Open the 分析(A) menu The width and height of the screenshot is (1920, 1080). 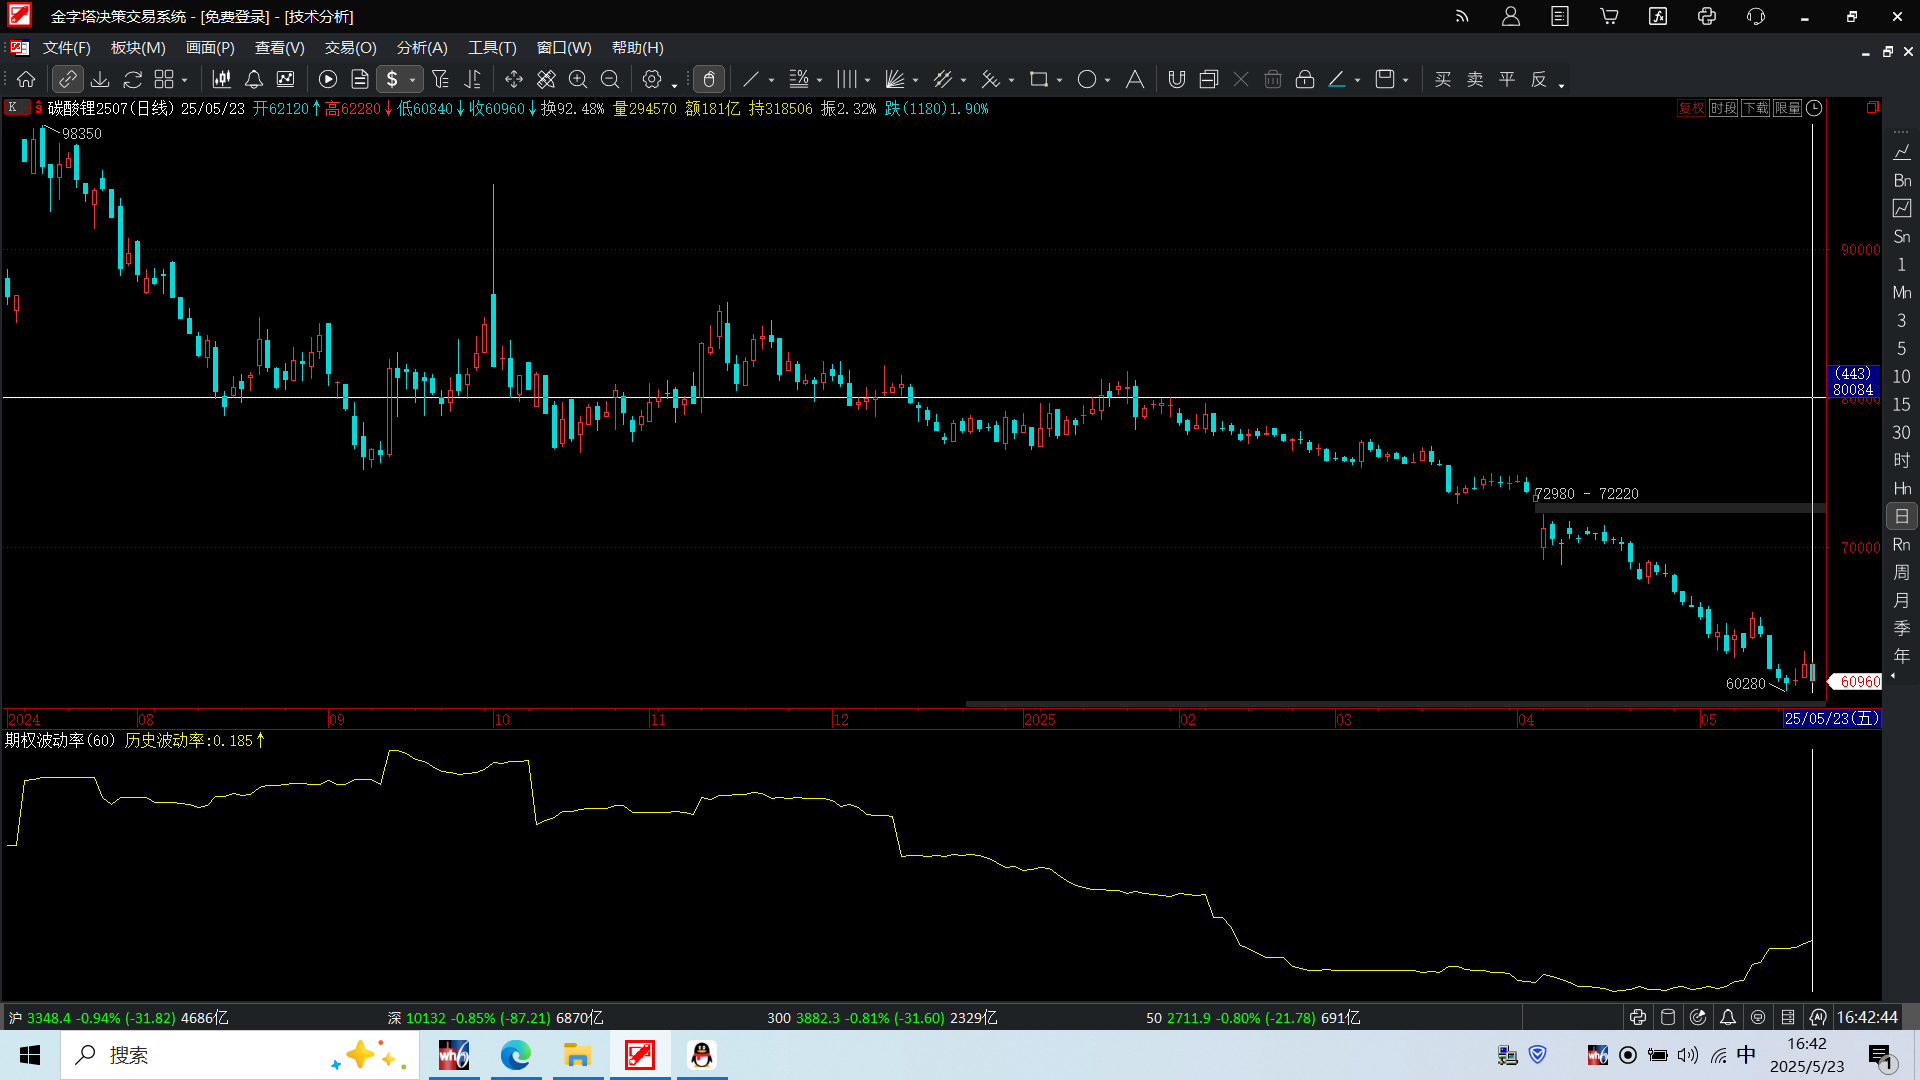422,48
